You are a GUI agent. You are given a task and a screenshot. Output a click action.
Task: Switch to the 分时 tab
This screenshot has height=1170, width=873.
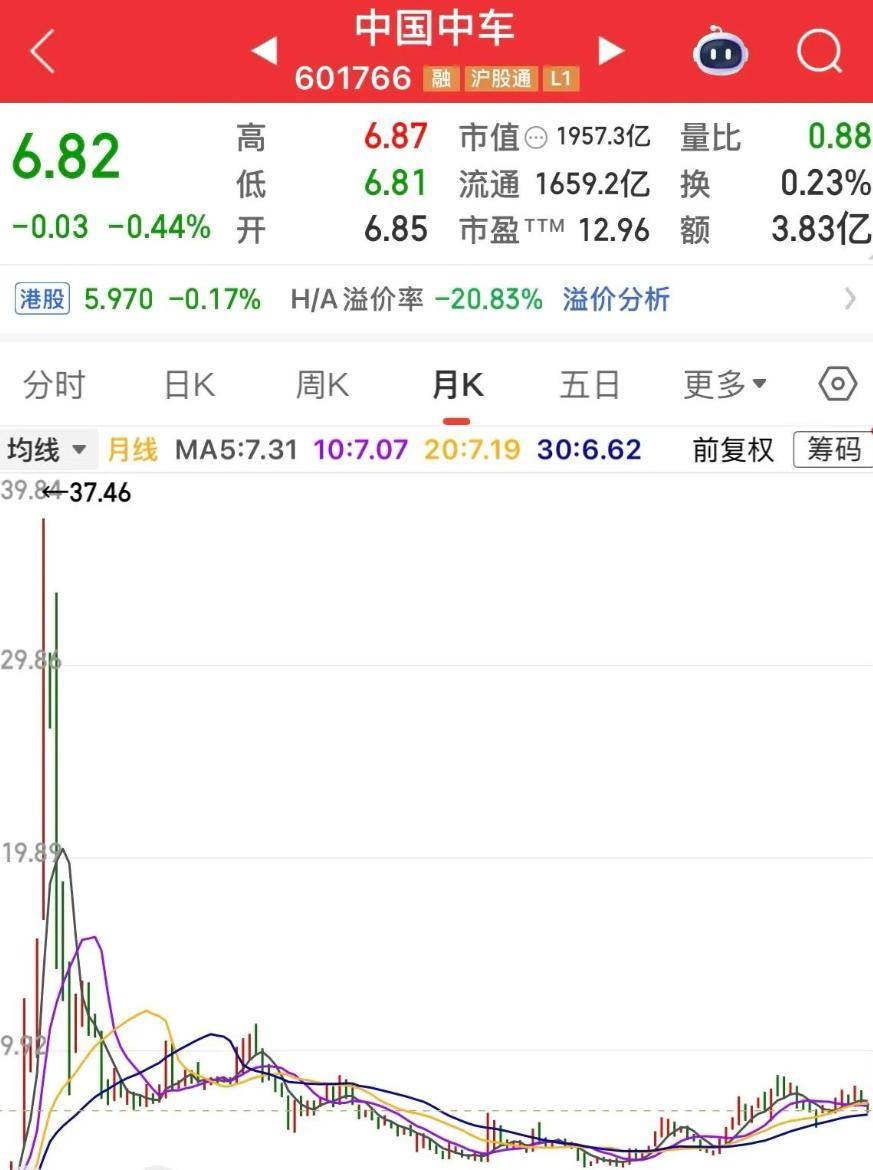[54, 384]
